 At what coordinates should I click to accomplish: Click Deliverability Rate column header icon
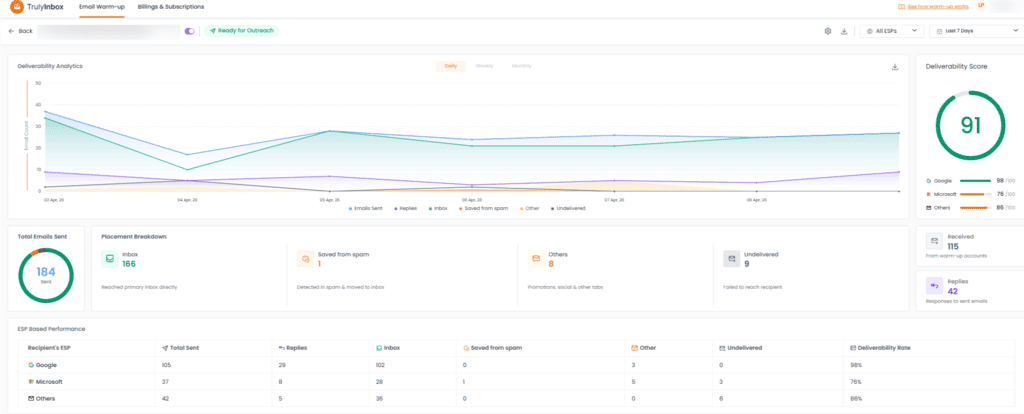(x=854, y=348)
